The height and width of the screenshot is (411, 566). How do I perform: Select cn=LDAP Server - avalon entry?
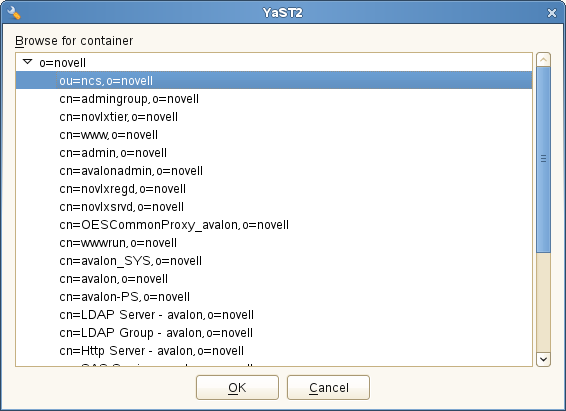[156, 315]
